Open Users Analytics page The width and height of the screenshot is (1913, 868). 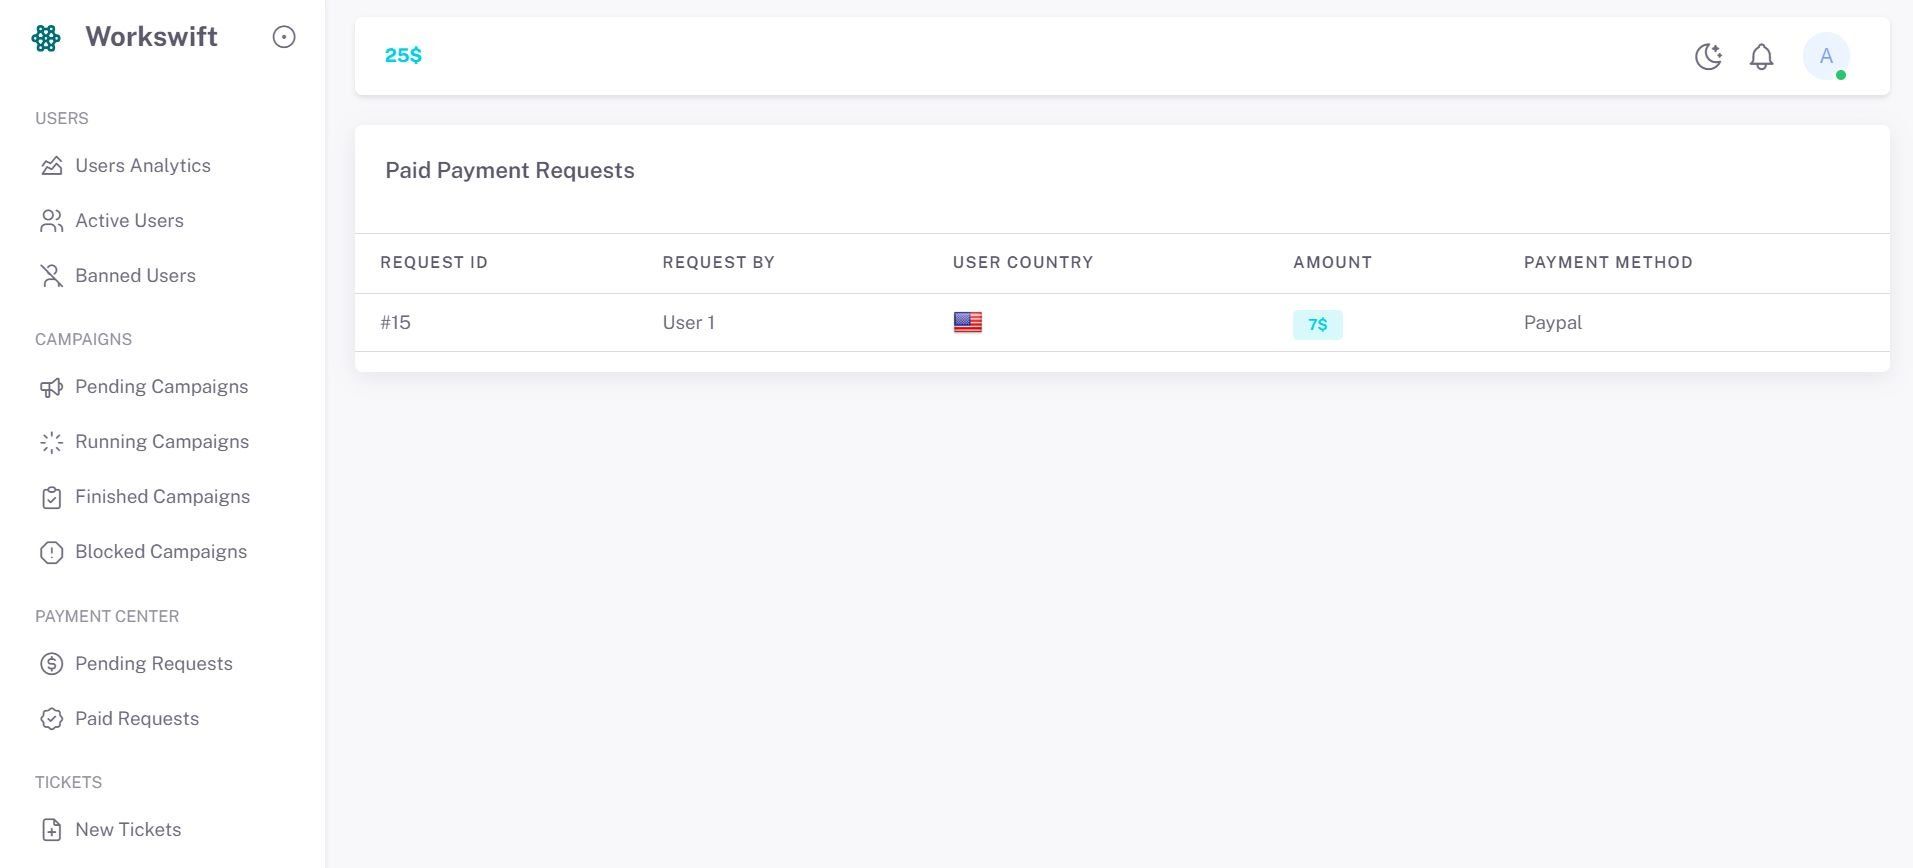coord(143,166)
